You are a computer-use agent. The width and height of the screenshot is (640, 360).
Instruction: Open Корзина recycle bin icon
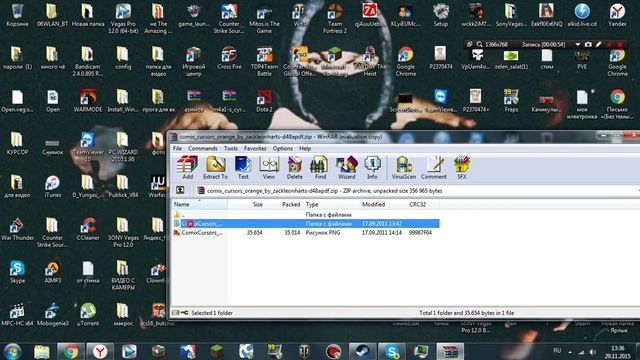point(17,15)
